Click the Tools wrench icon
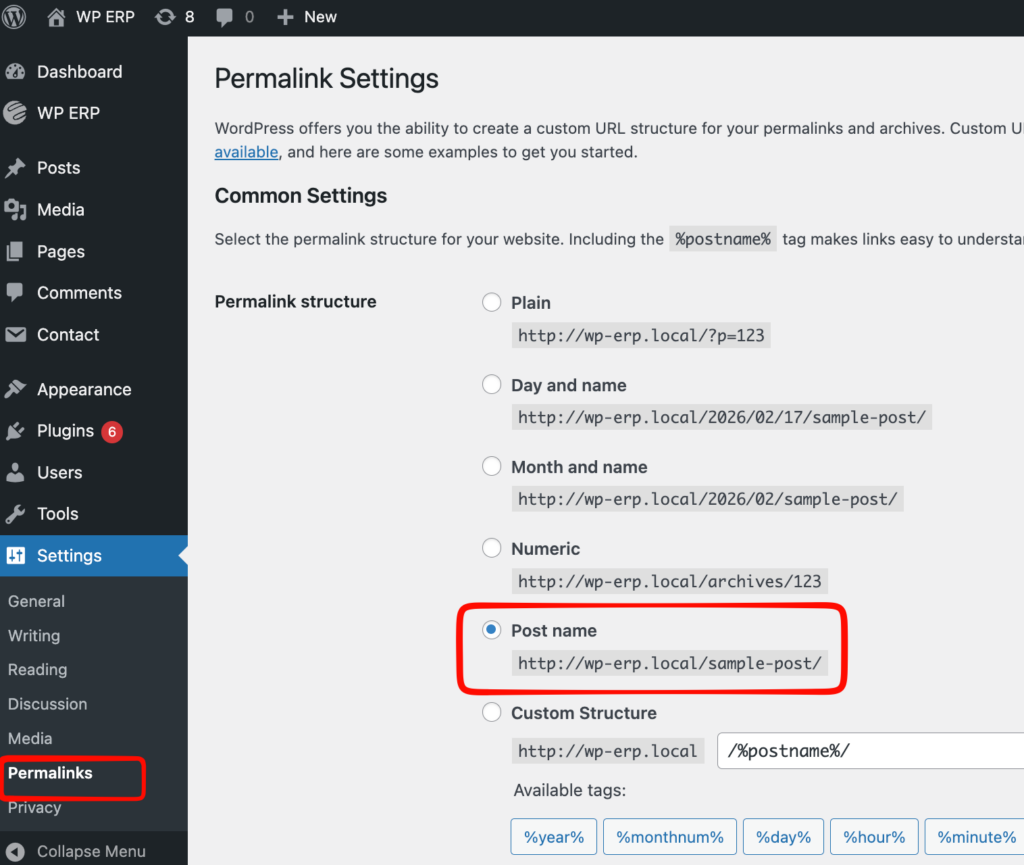Image resolution: width=1024 pixels, height=865 pixels. 15,514
